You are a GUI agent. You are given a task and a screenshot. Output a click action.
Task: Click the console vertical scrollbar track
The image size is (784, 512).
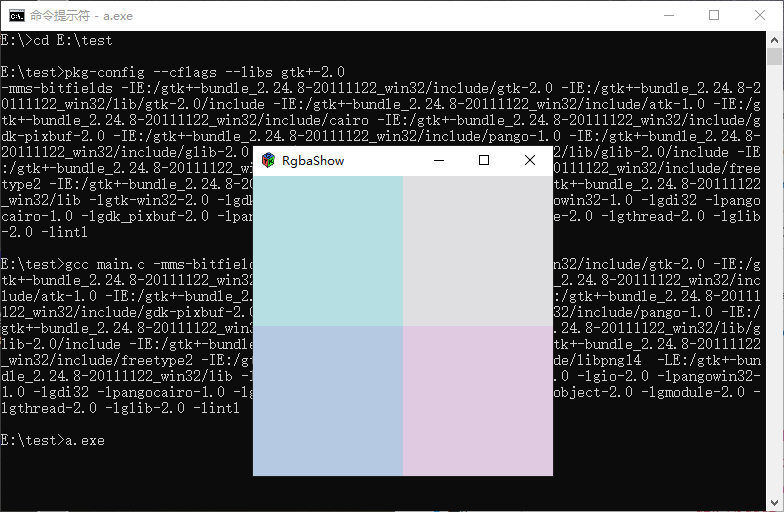click(775, 300)
